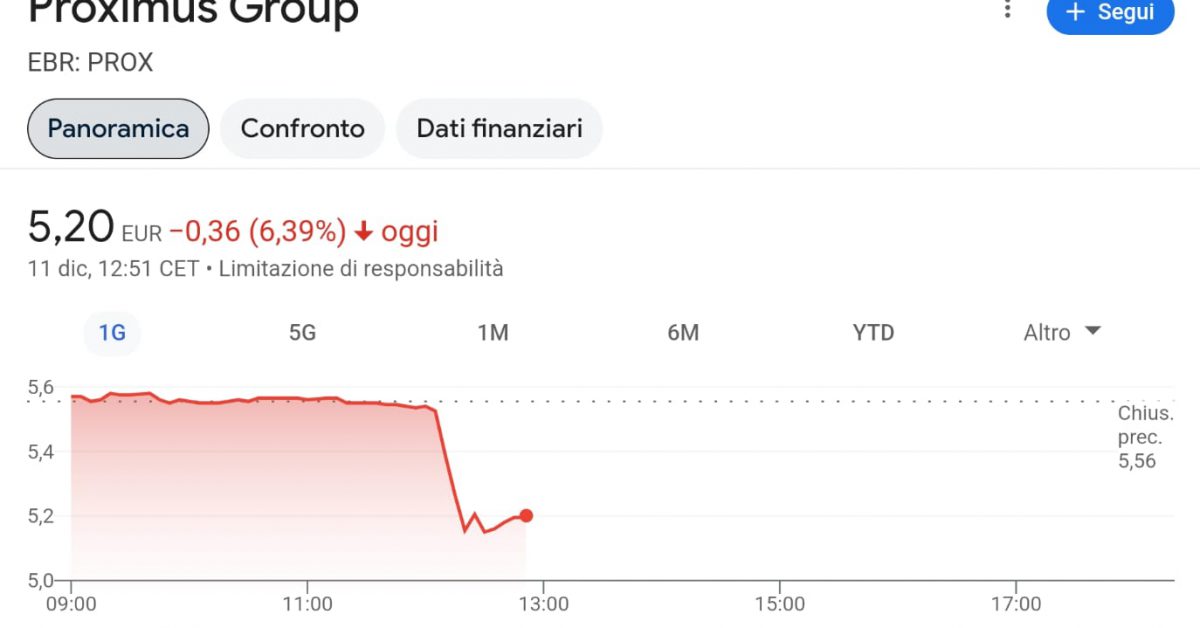Click the plus icon in Segui button
The height and width of the screenshot is (628, 1200).
click(1076, 12)
